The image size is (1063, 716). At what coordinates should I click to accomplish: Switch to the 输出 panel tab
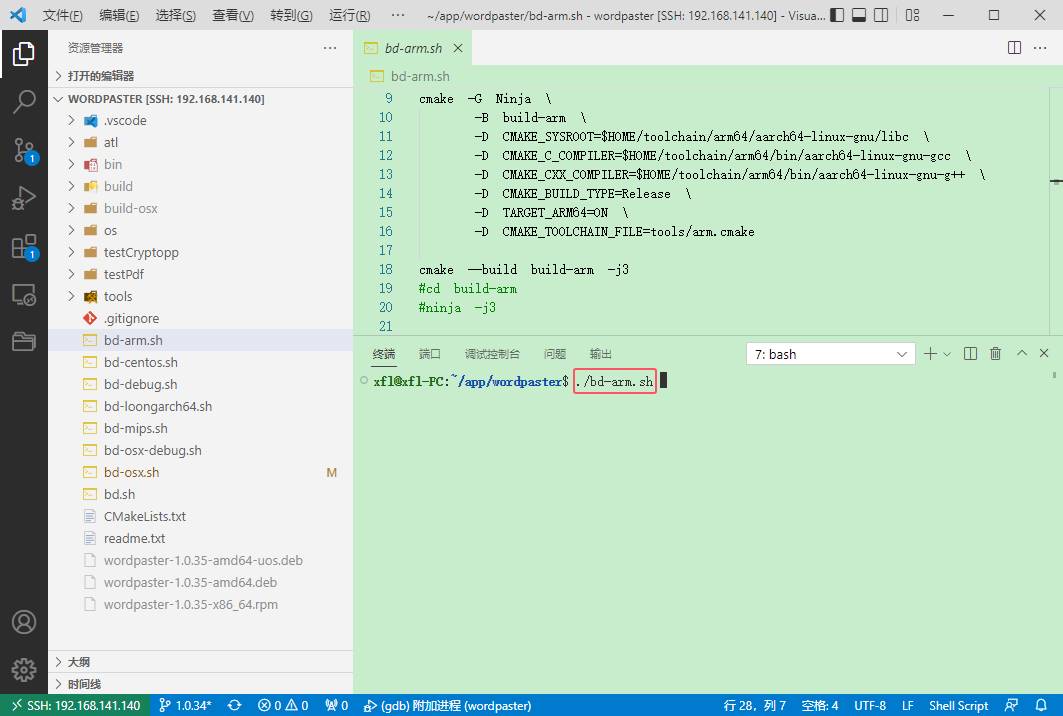(x=601, y=354)
